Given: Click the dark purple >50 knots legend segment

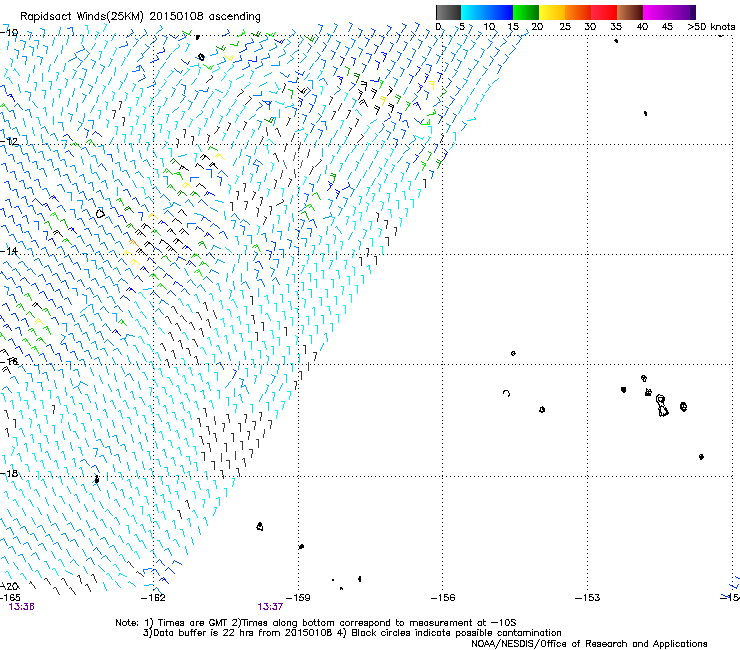Looking at the screenshot, I should pos(693,12).
